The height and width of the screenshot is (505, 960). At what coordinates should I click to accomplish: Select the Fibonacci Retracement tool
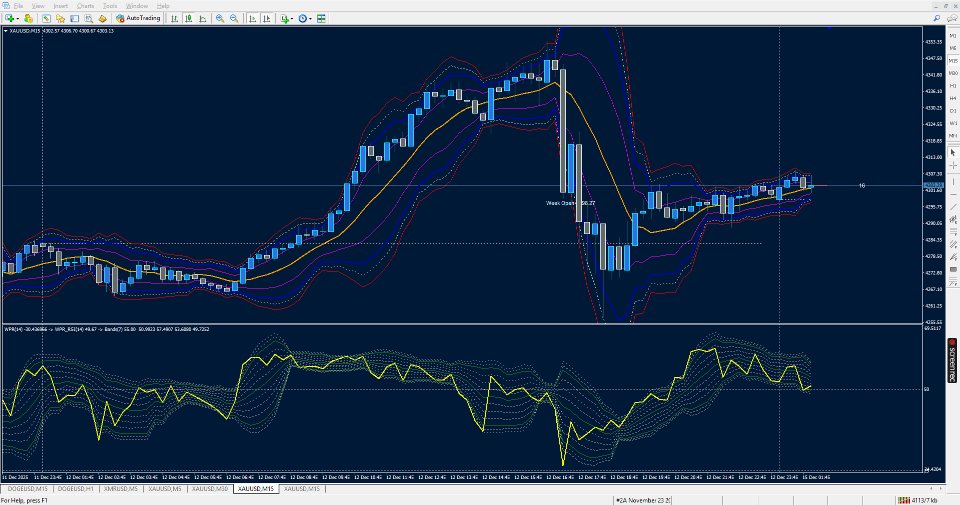coord(953,232)
